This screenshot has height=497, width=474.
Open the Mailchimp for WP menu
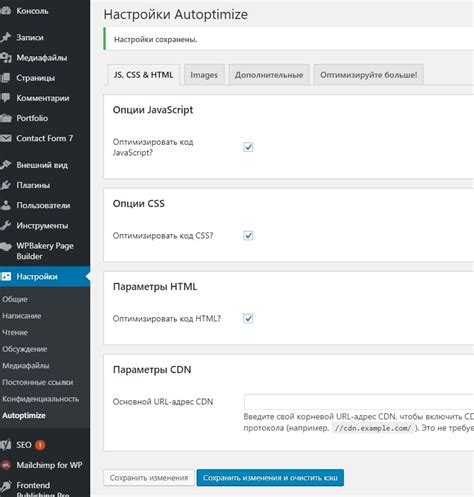[x=45, y=465]
